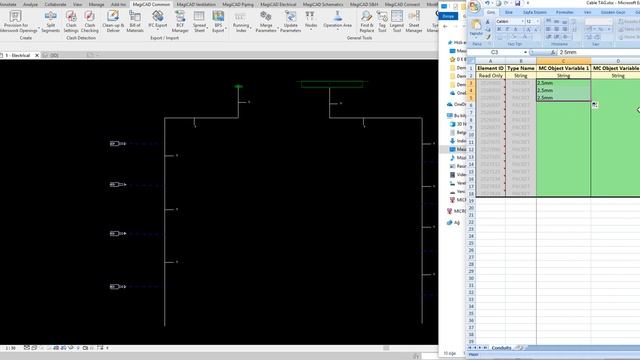640x360 pixels.
Task: Close the 1 - Electrical view tab
Action: click(37, 55)
